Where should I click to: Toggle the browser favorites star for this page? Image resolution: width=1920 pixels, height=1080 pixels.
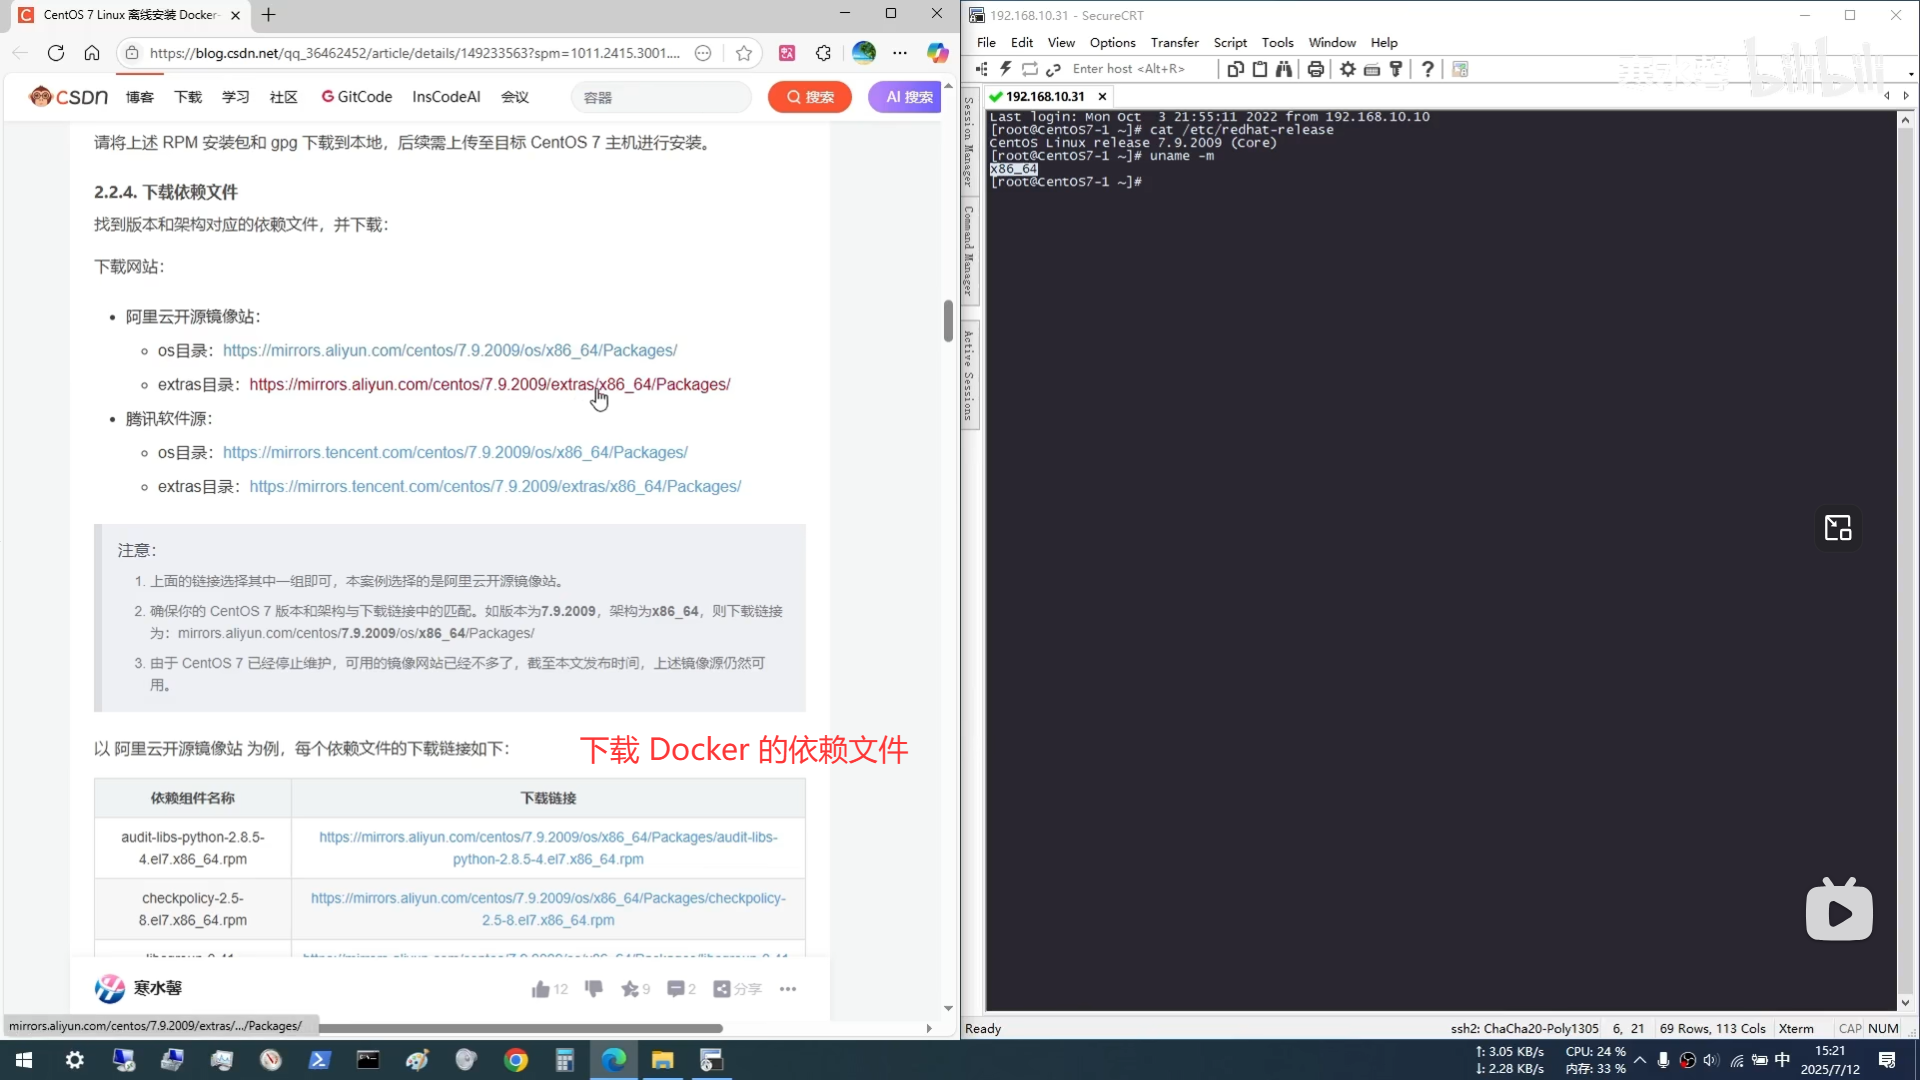[x=744, y=53]
